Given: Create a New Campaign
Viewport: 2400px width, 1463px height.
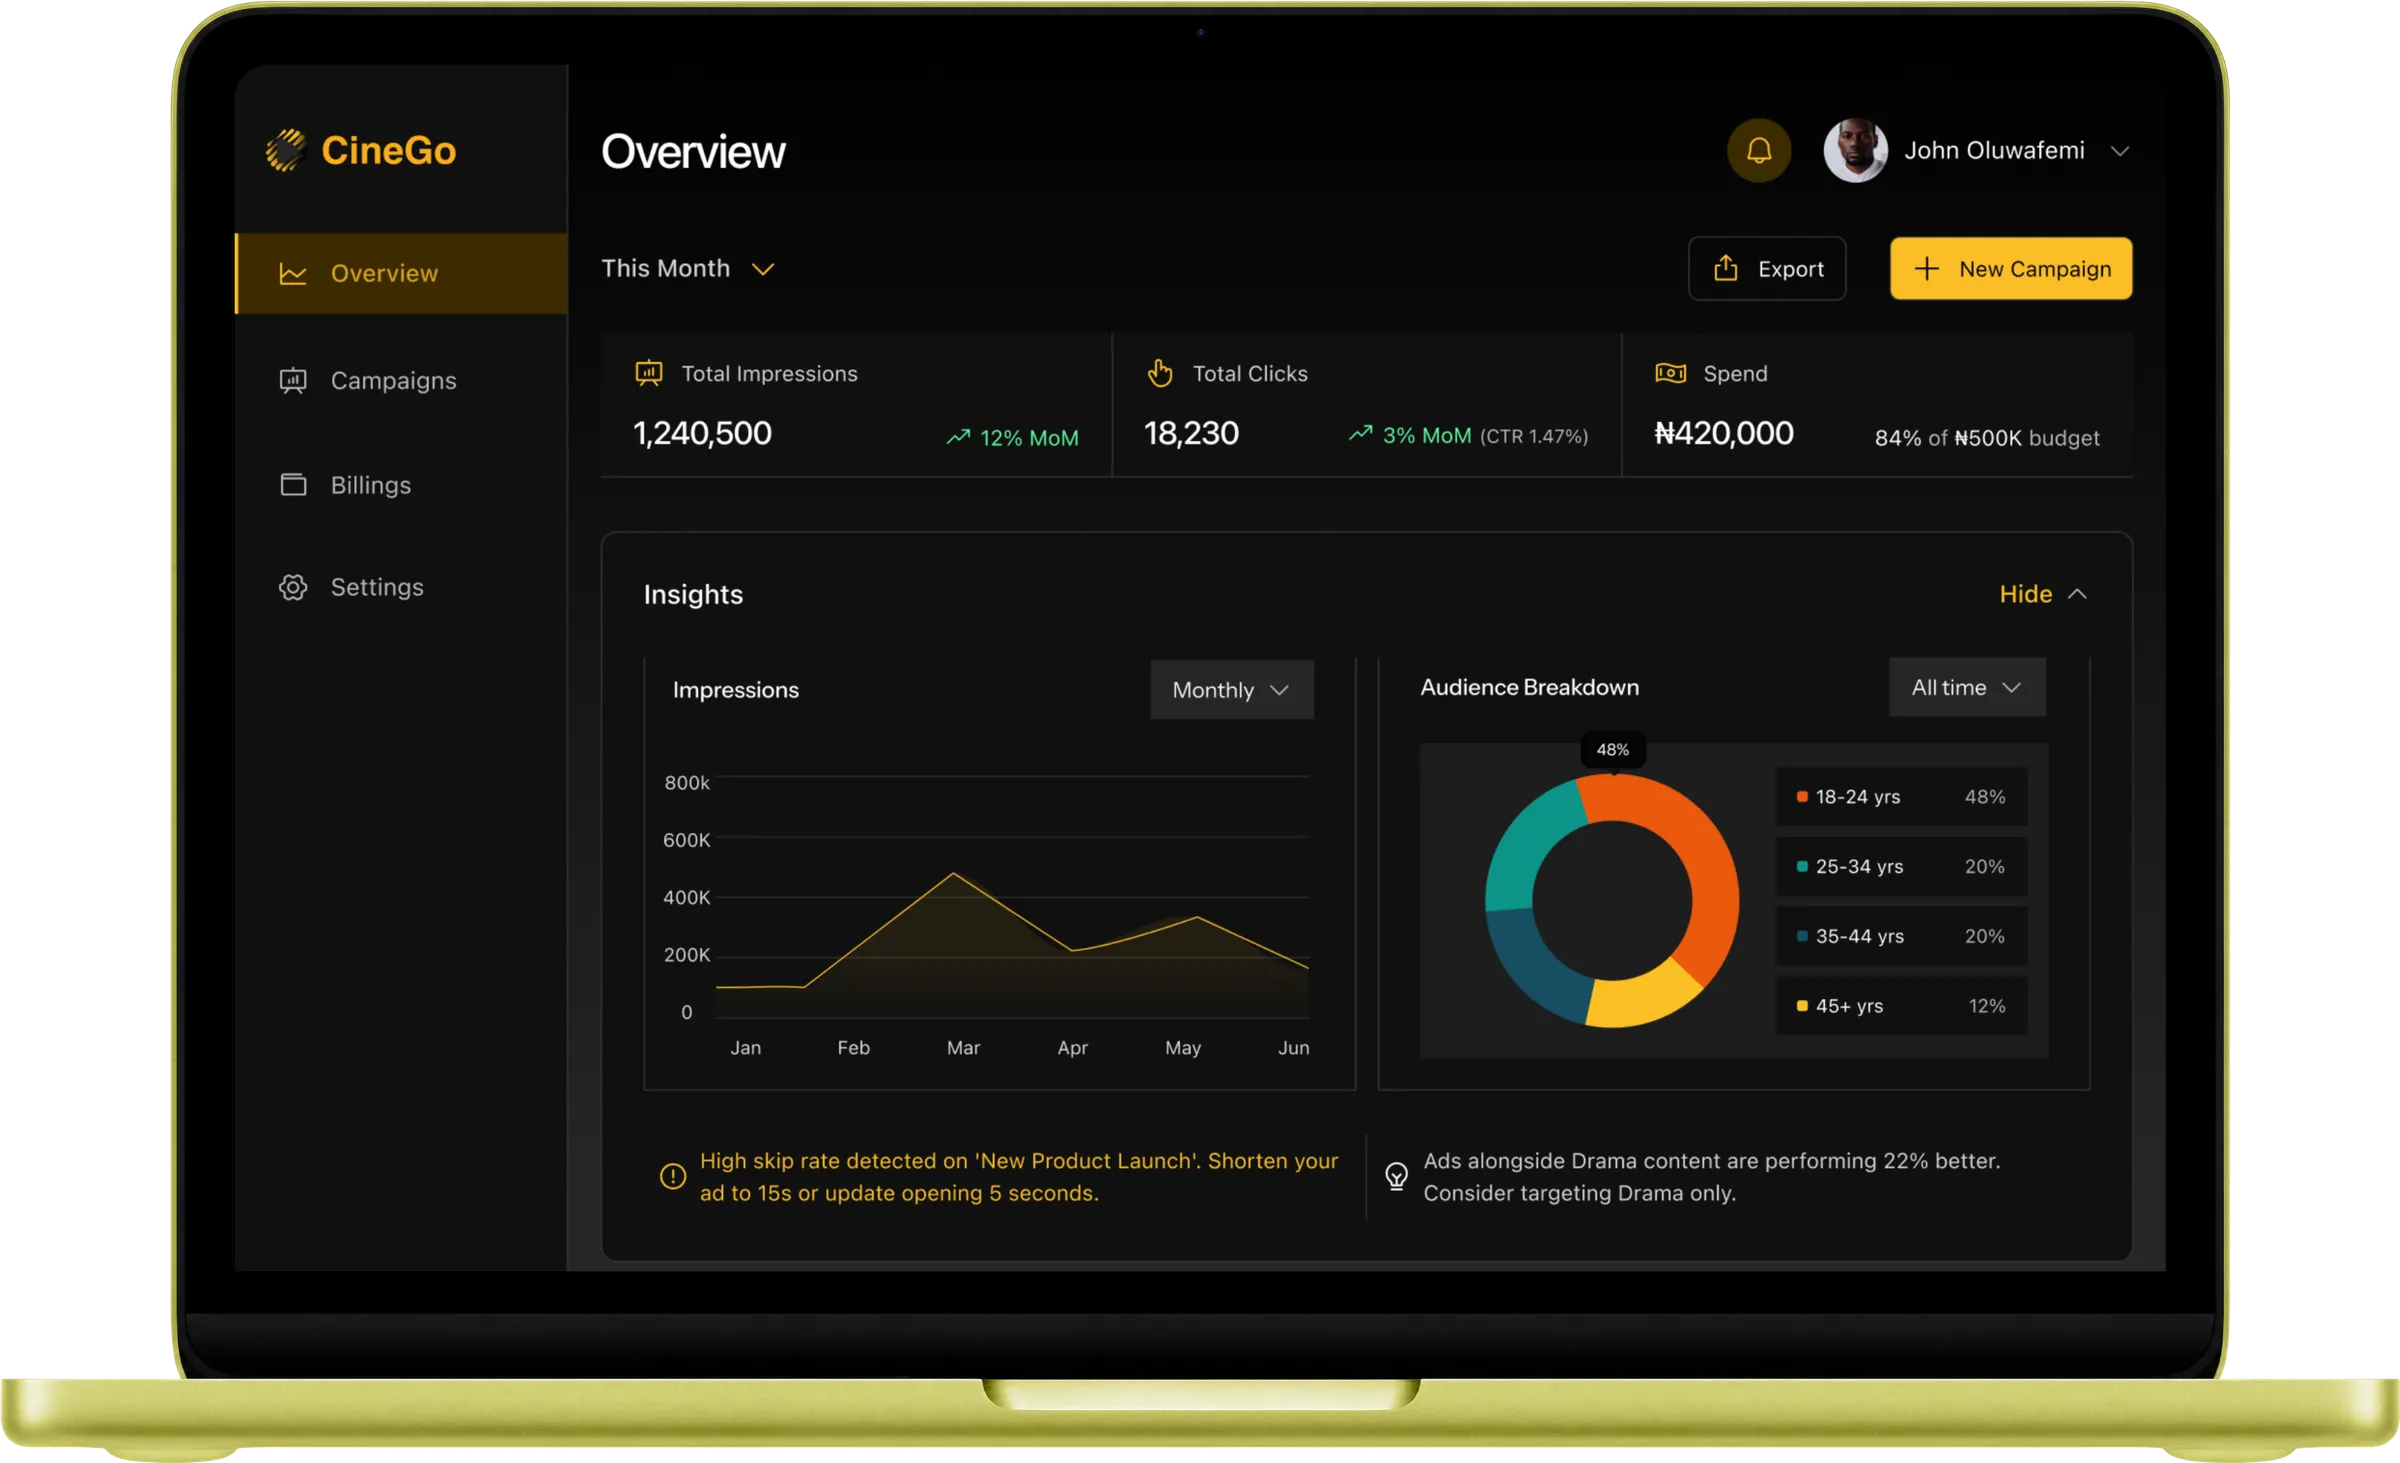Looking at the screenshot, I should click(x=2011, y=269).
